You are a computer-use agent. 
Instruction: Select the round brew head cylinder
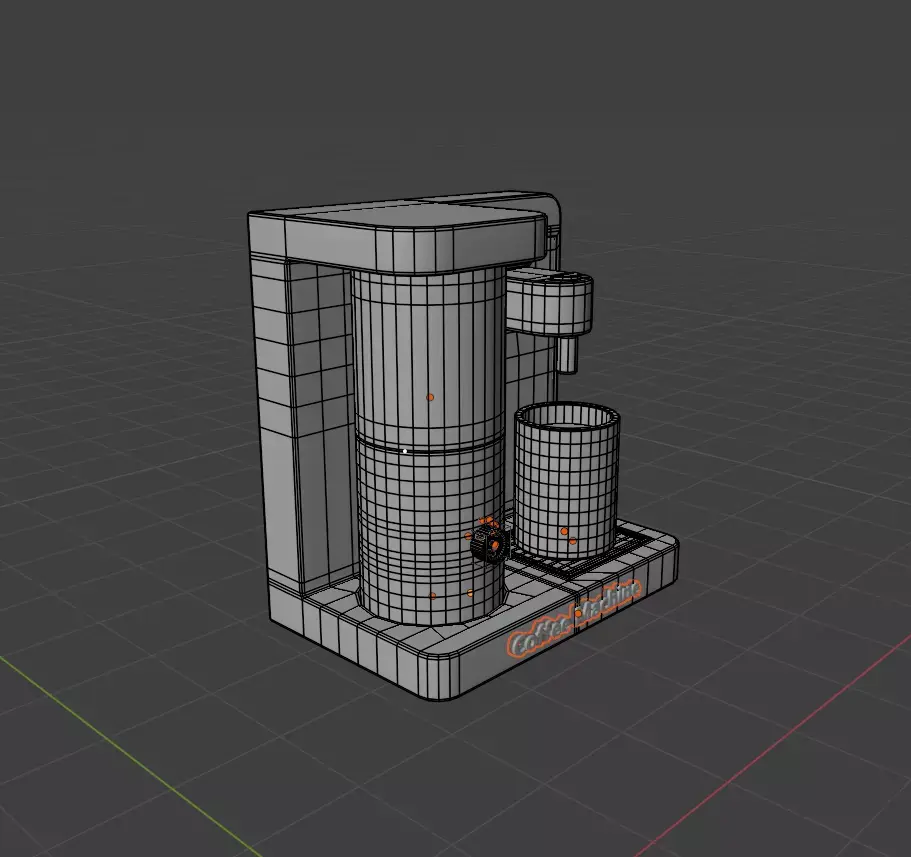pyautogui.click(x=549, y=304)
